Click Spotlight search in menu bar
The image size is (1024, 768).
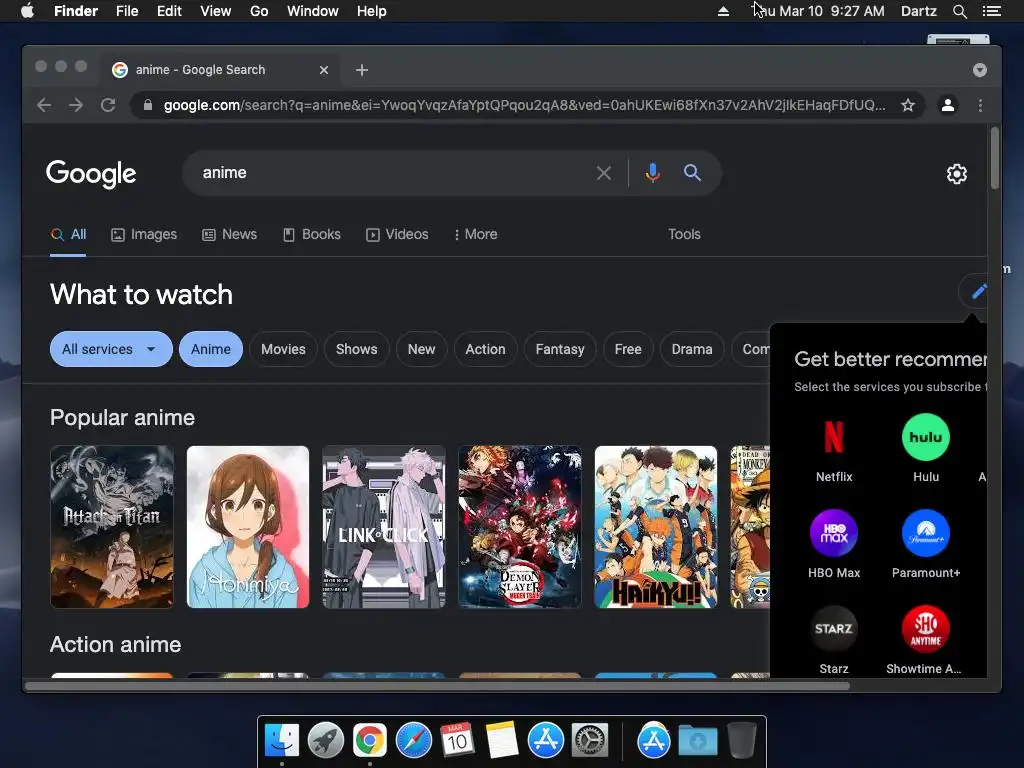(959, 11)
